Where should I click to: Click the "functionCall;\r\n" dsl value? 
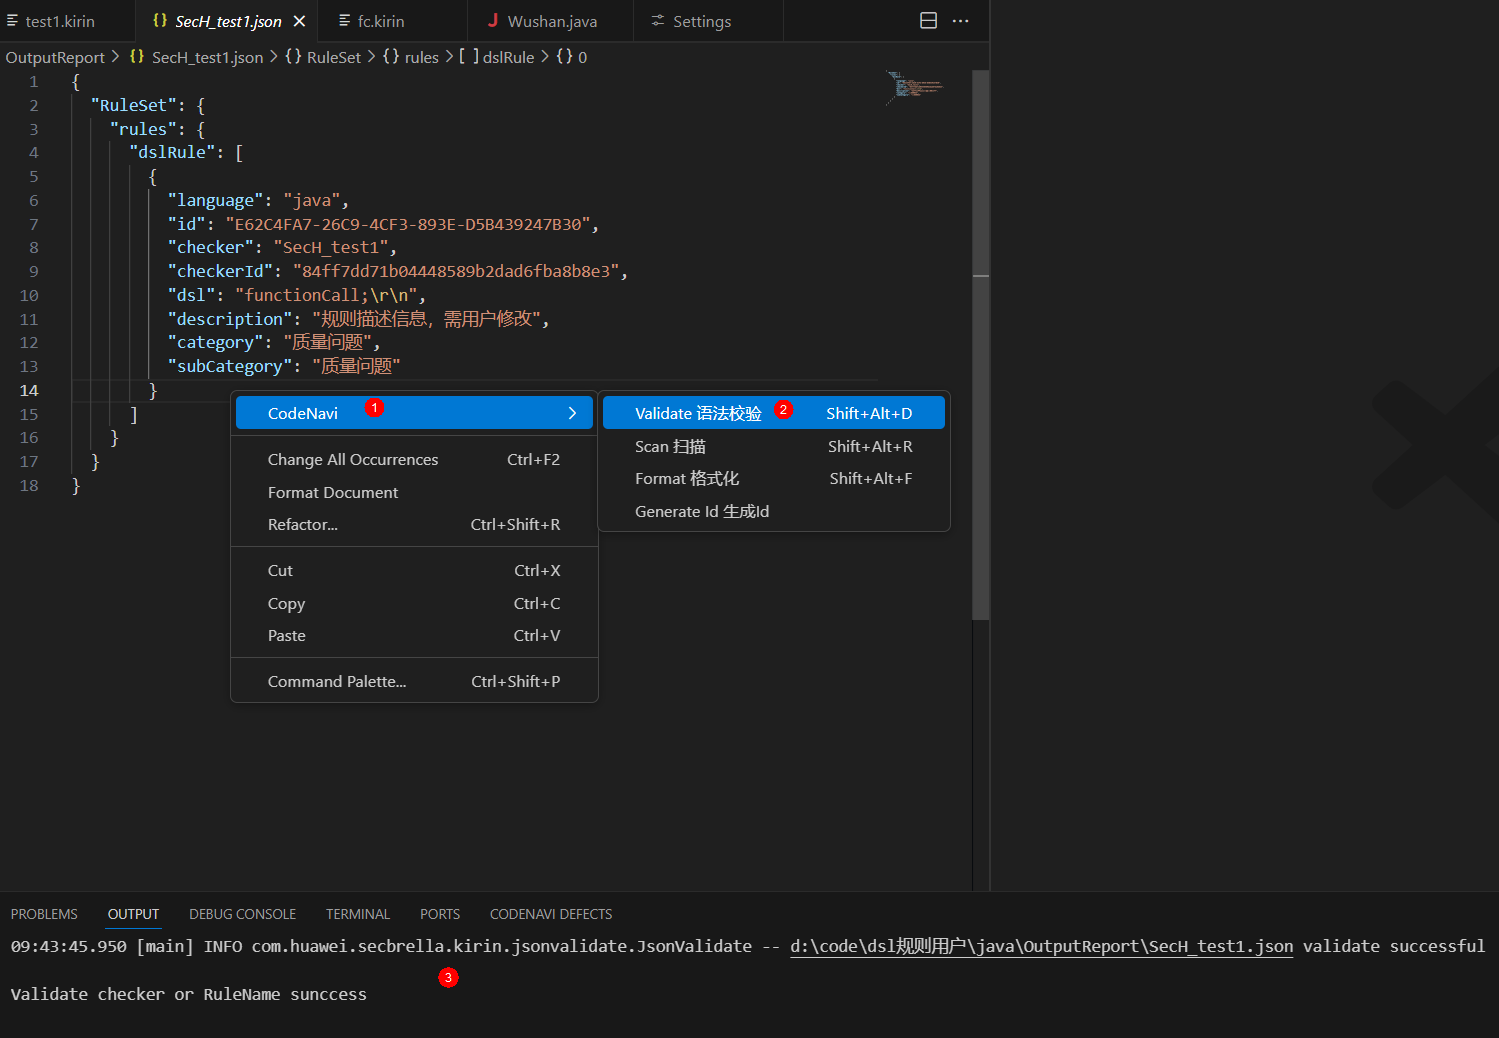pos(326,295)
